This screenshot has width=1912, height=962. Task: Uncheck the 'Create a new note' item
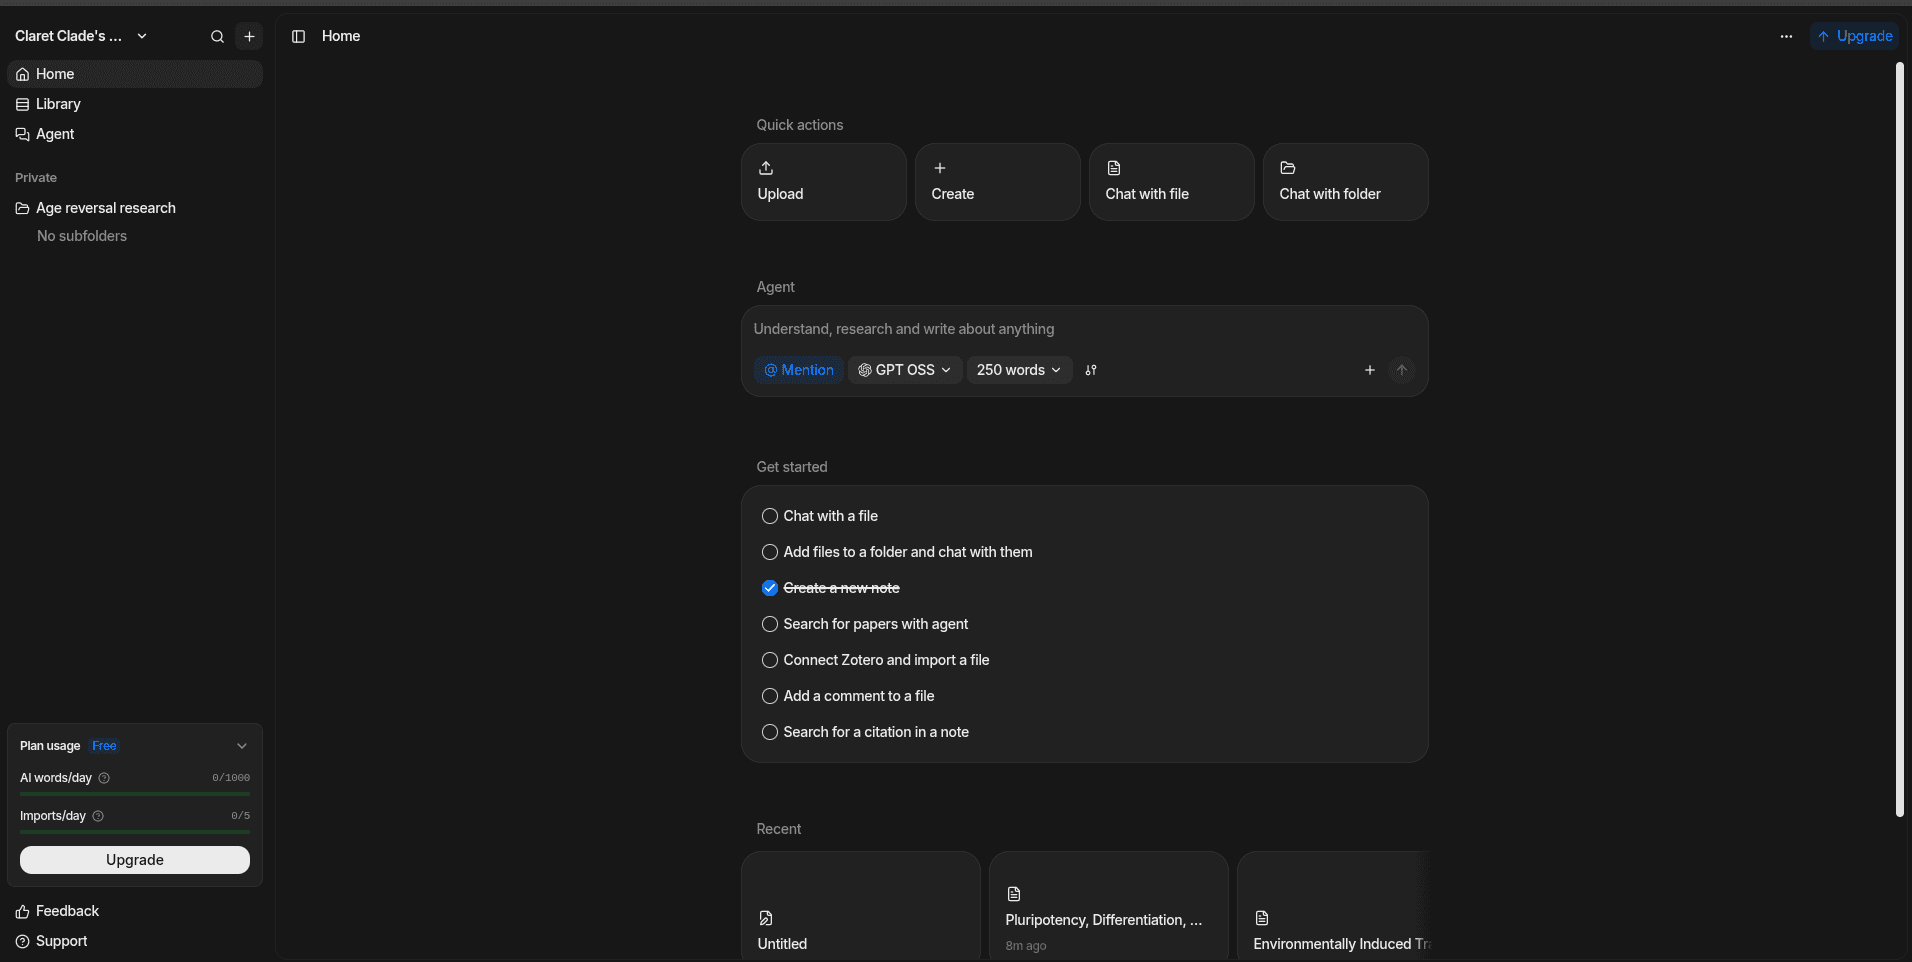pyautogui.click(x=770, y=588)
